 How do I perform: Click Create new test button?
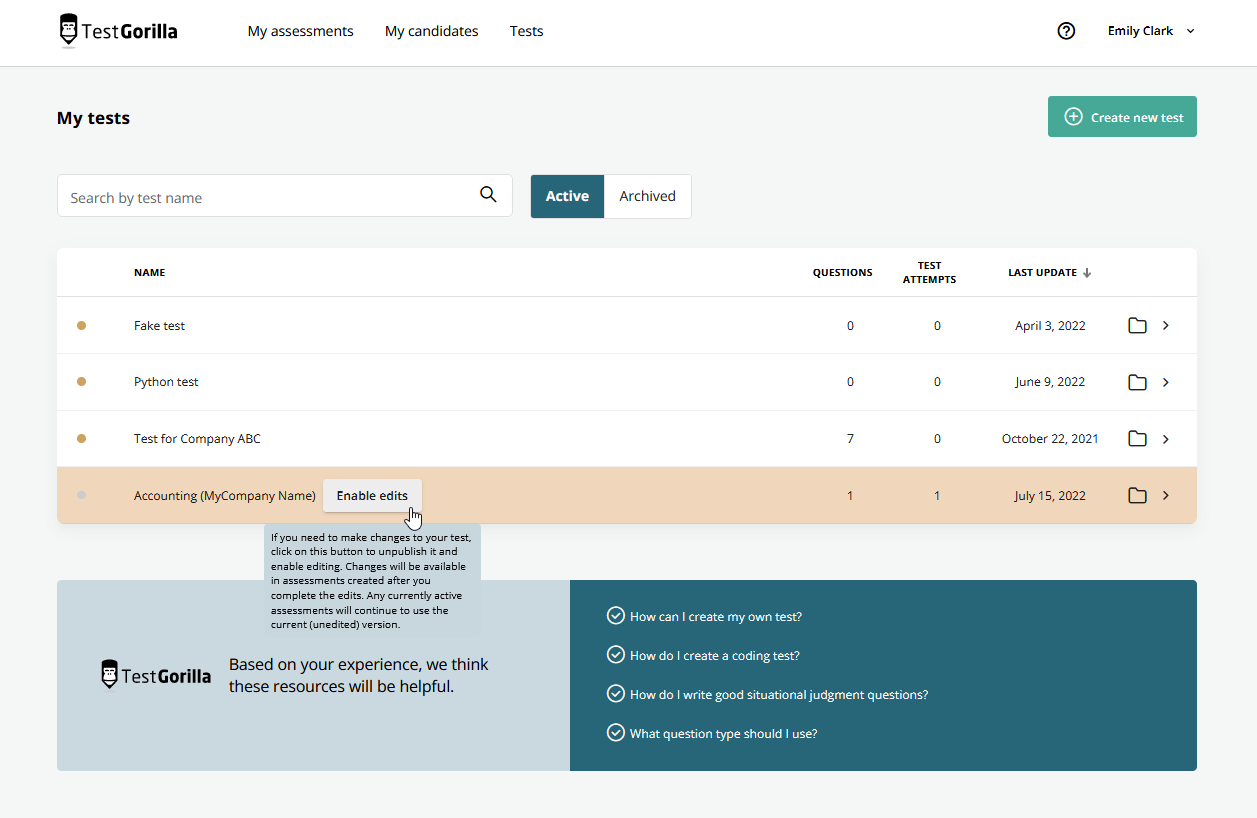pyautogui.click(x=1122, y=117)
